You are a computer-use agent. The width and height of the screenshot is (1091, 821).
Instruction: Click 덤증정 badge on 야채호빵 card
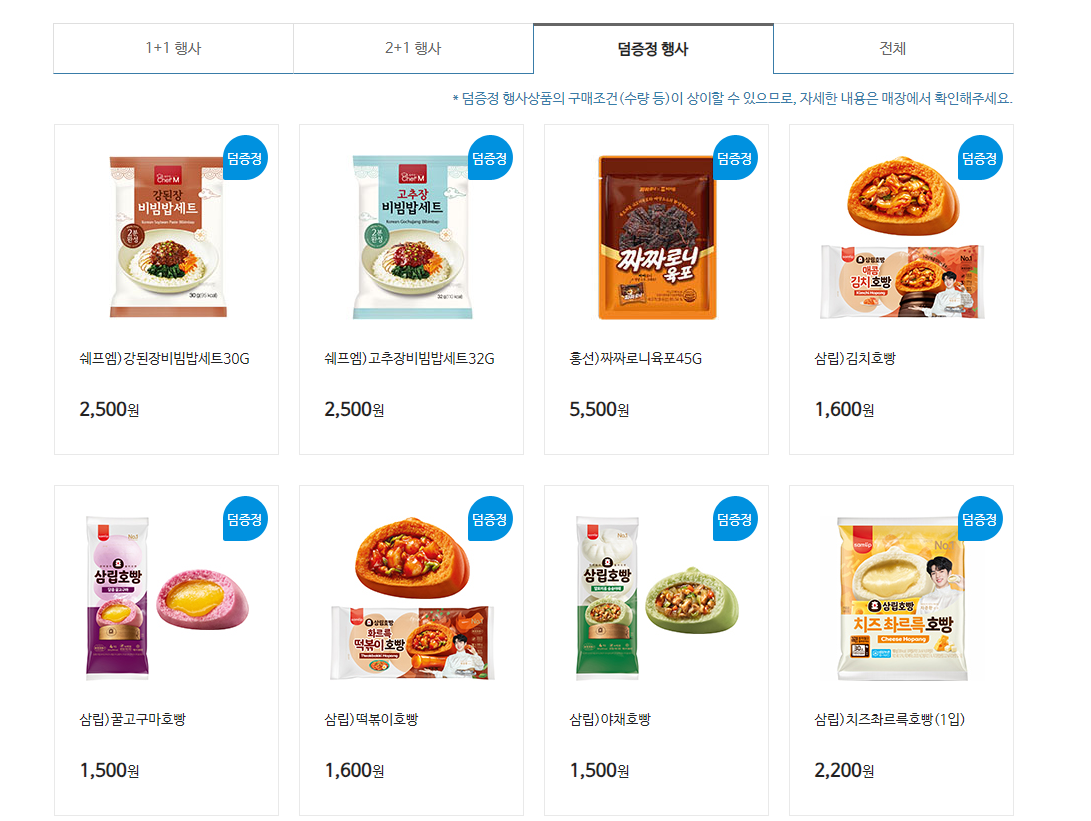point(735,519)
